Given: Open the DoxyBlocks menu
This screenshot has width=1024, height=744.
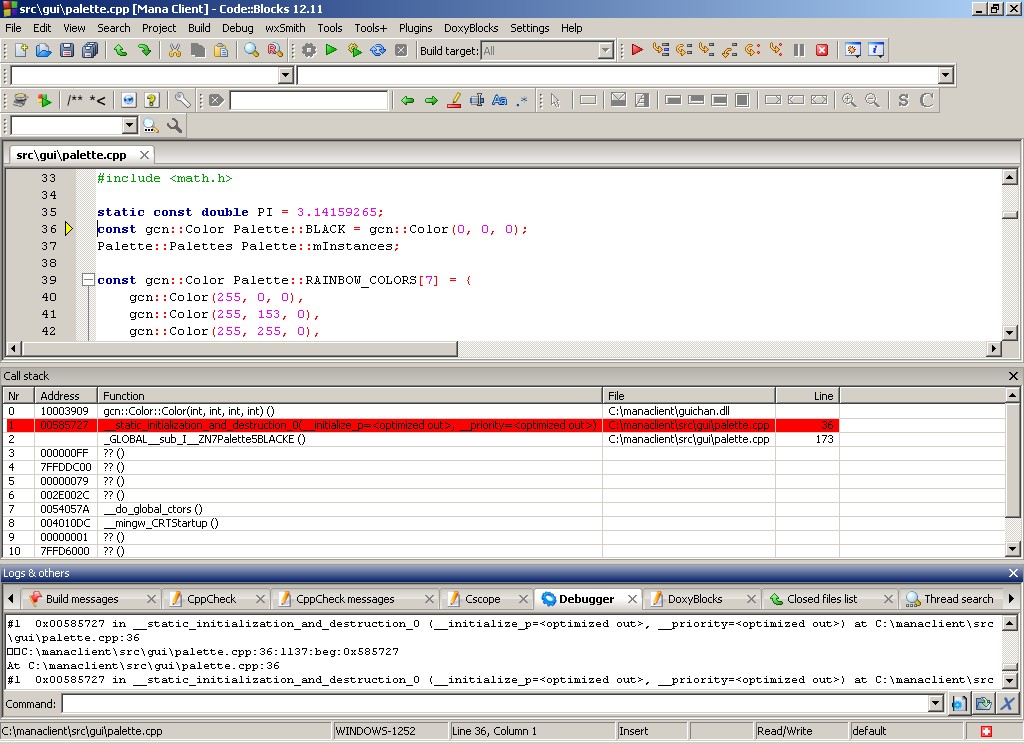Looking at the screenshot, I should click(x=471, y=28).
